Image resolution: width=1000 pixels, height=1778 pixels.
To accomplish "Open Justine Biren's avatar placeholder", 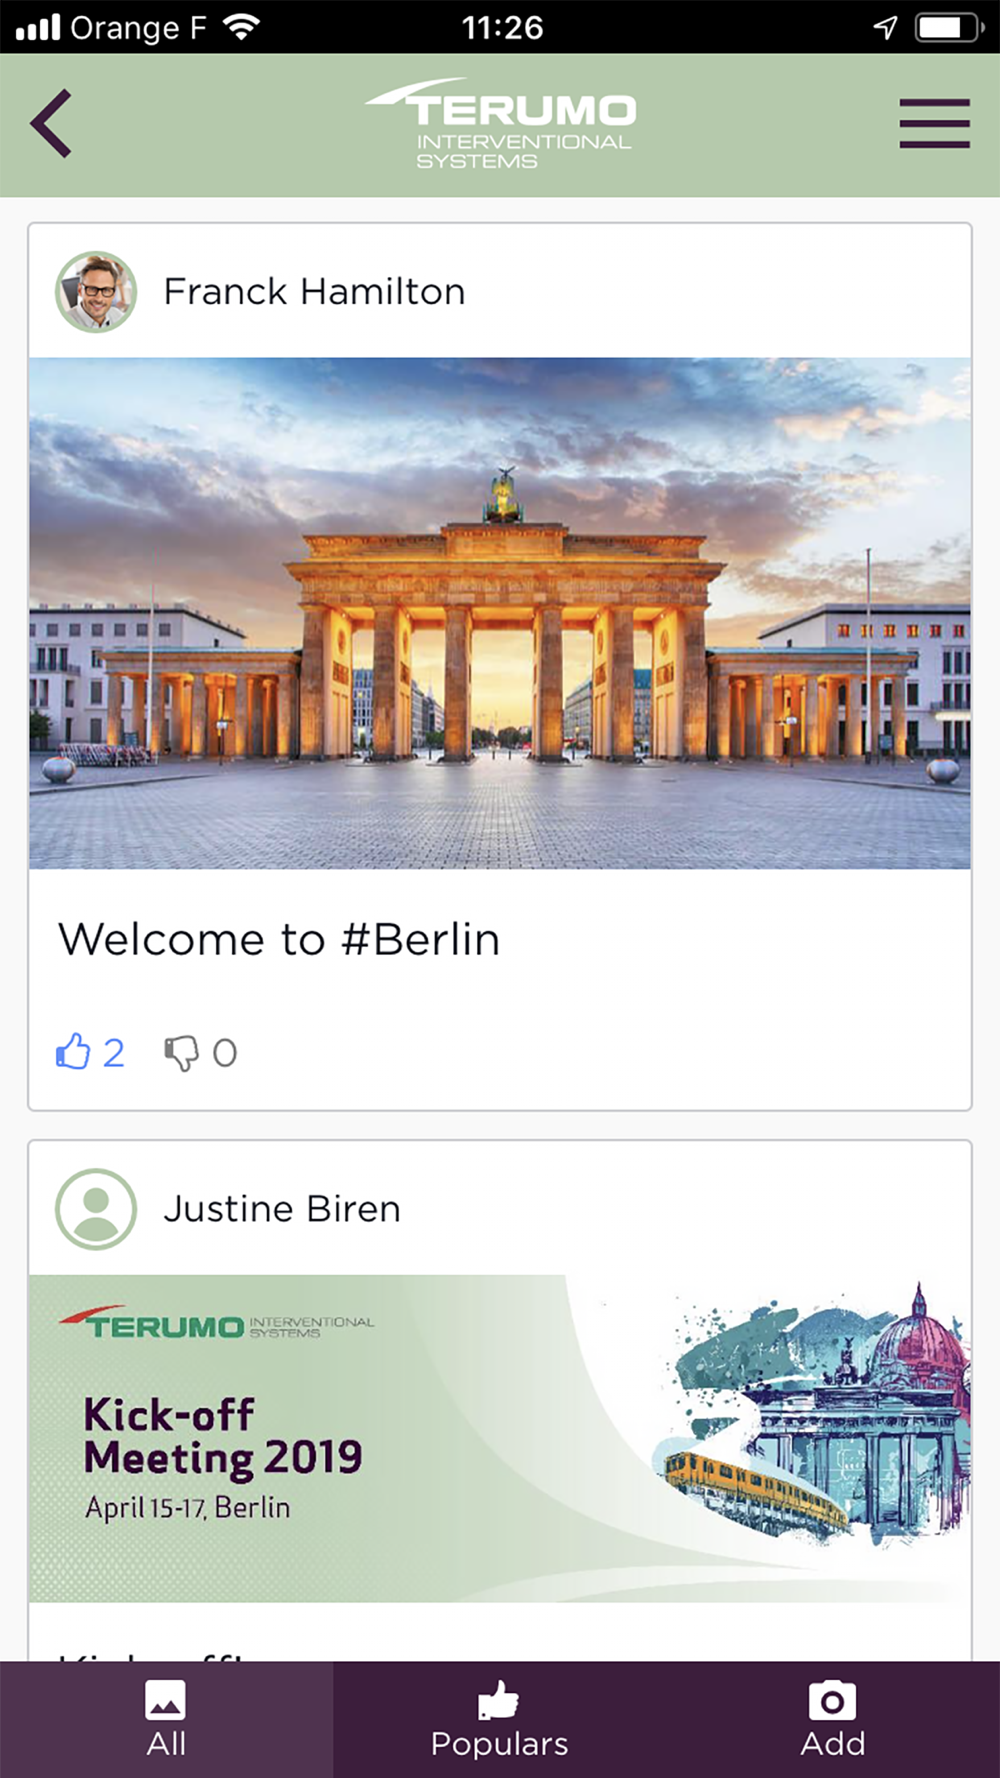I will pyautogui.click(x=96, y=1209).
